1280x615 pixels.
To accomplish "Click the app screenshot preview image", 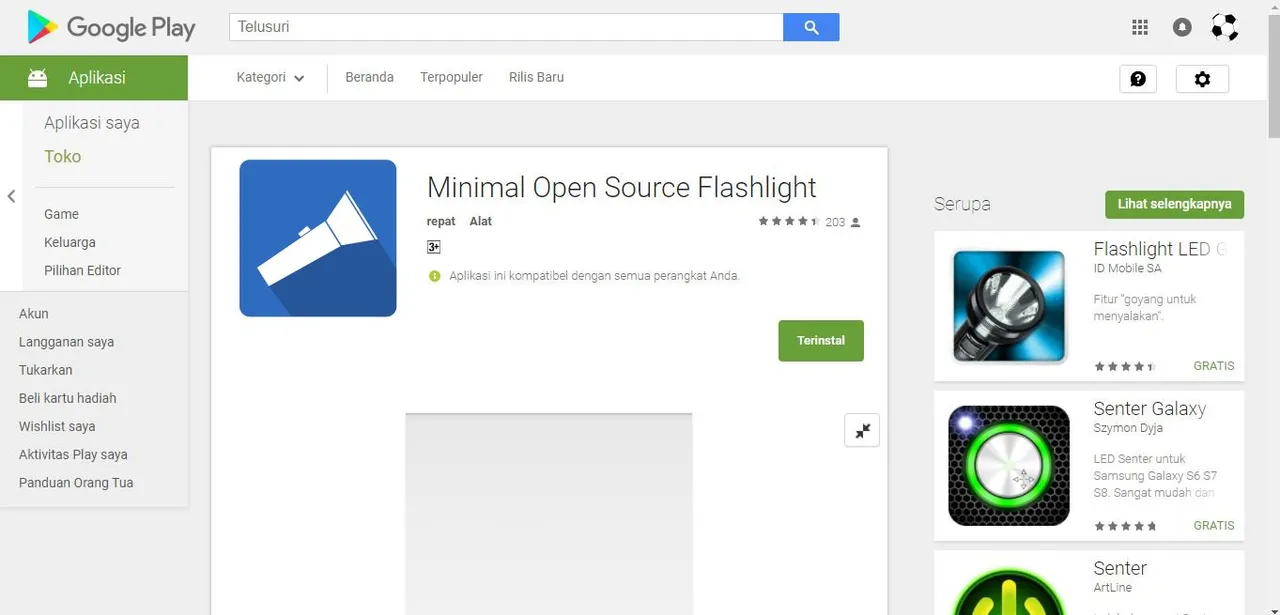I will click(549, 514).
